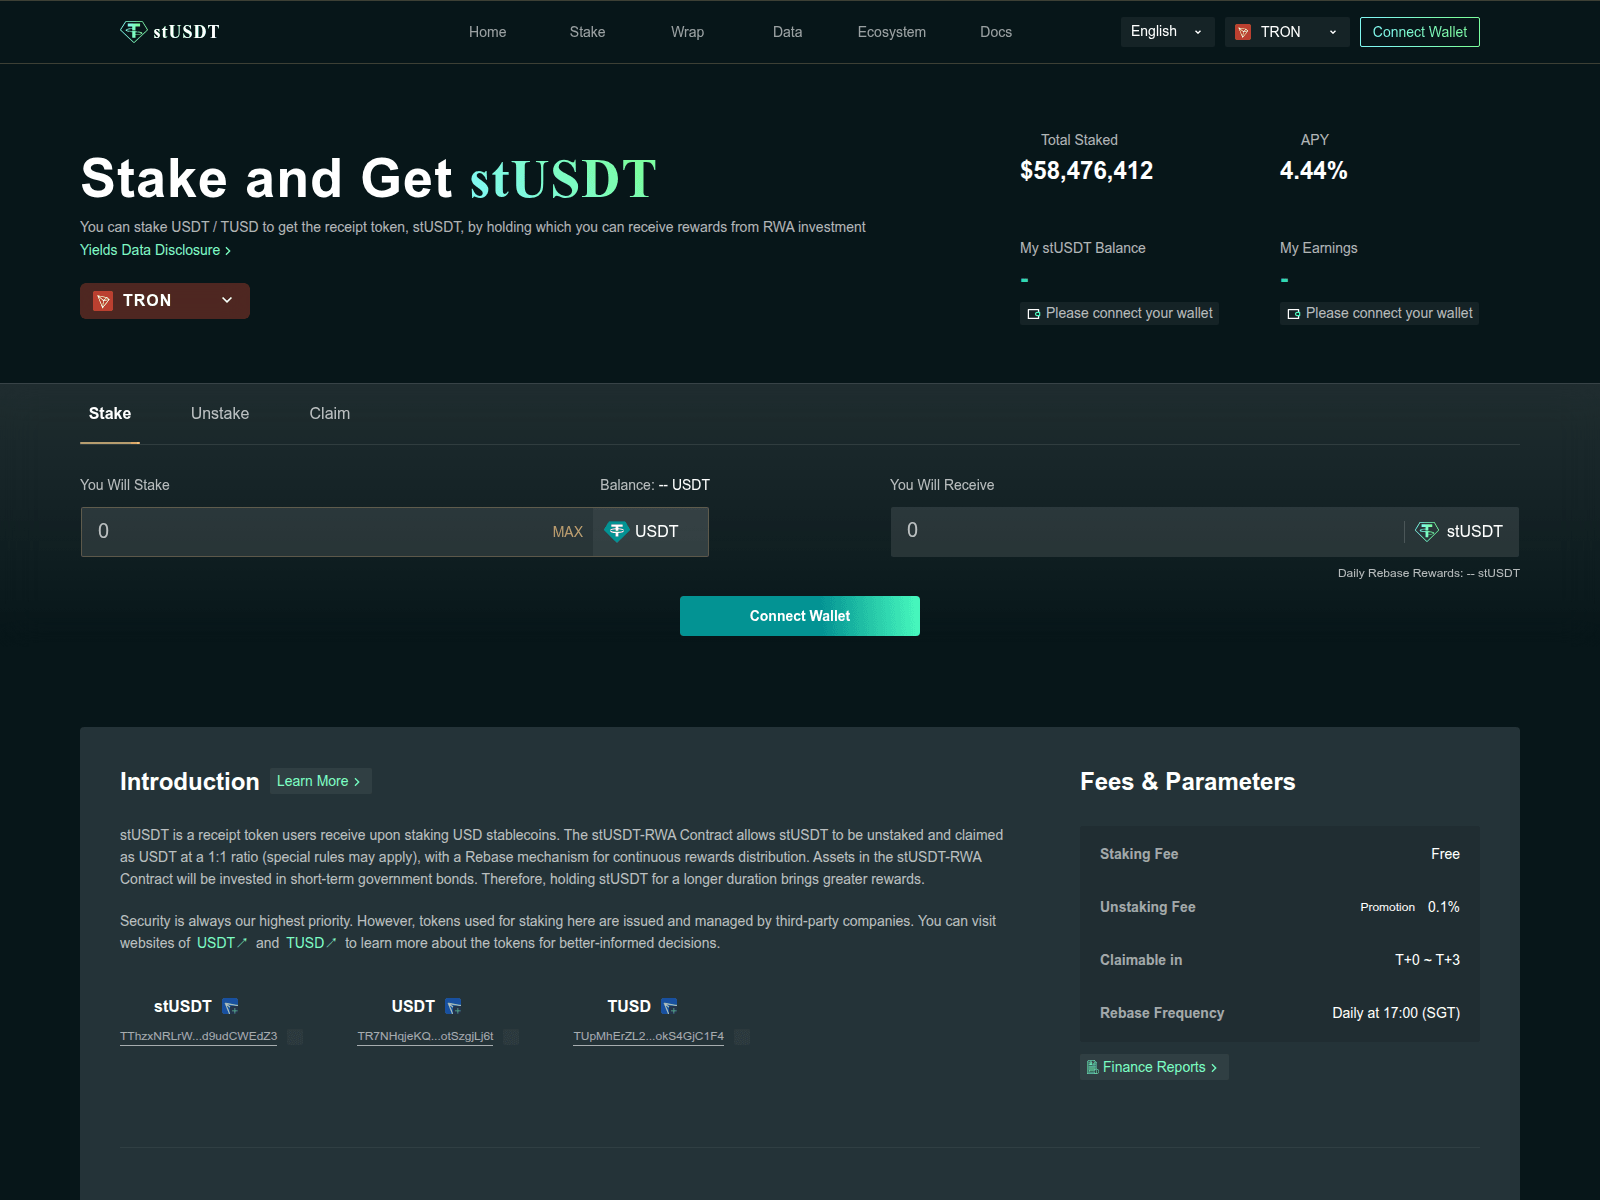Connect wallet under My Earnings
1600x1200 pixels.
1379,313
